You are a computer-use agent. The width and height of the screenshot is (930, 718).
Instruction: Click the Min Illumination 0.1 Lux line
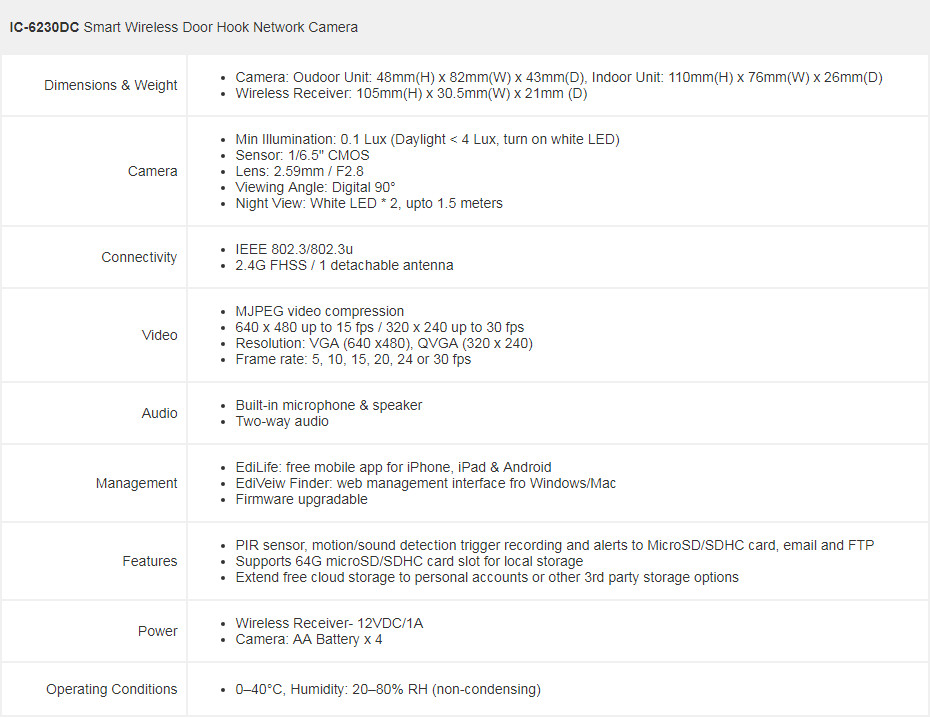427,139
